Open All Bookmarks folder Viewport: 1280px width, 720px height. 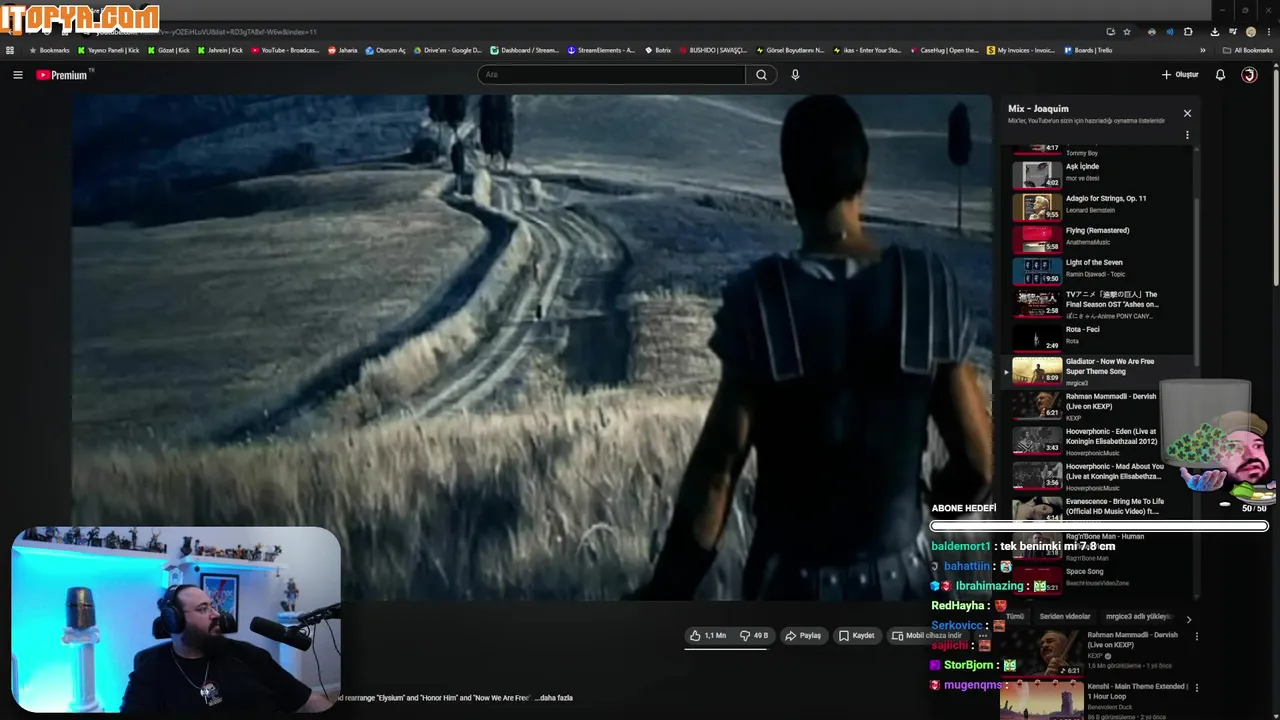click(x=1247, y=50)
